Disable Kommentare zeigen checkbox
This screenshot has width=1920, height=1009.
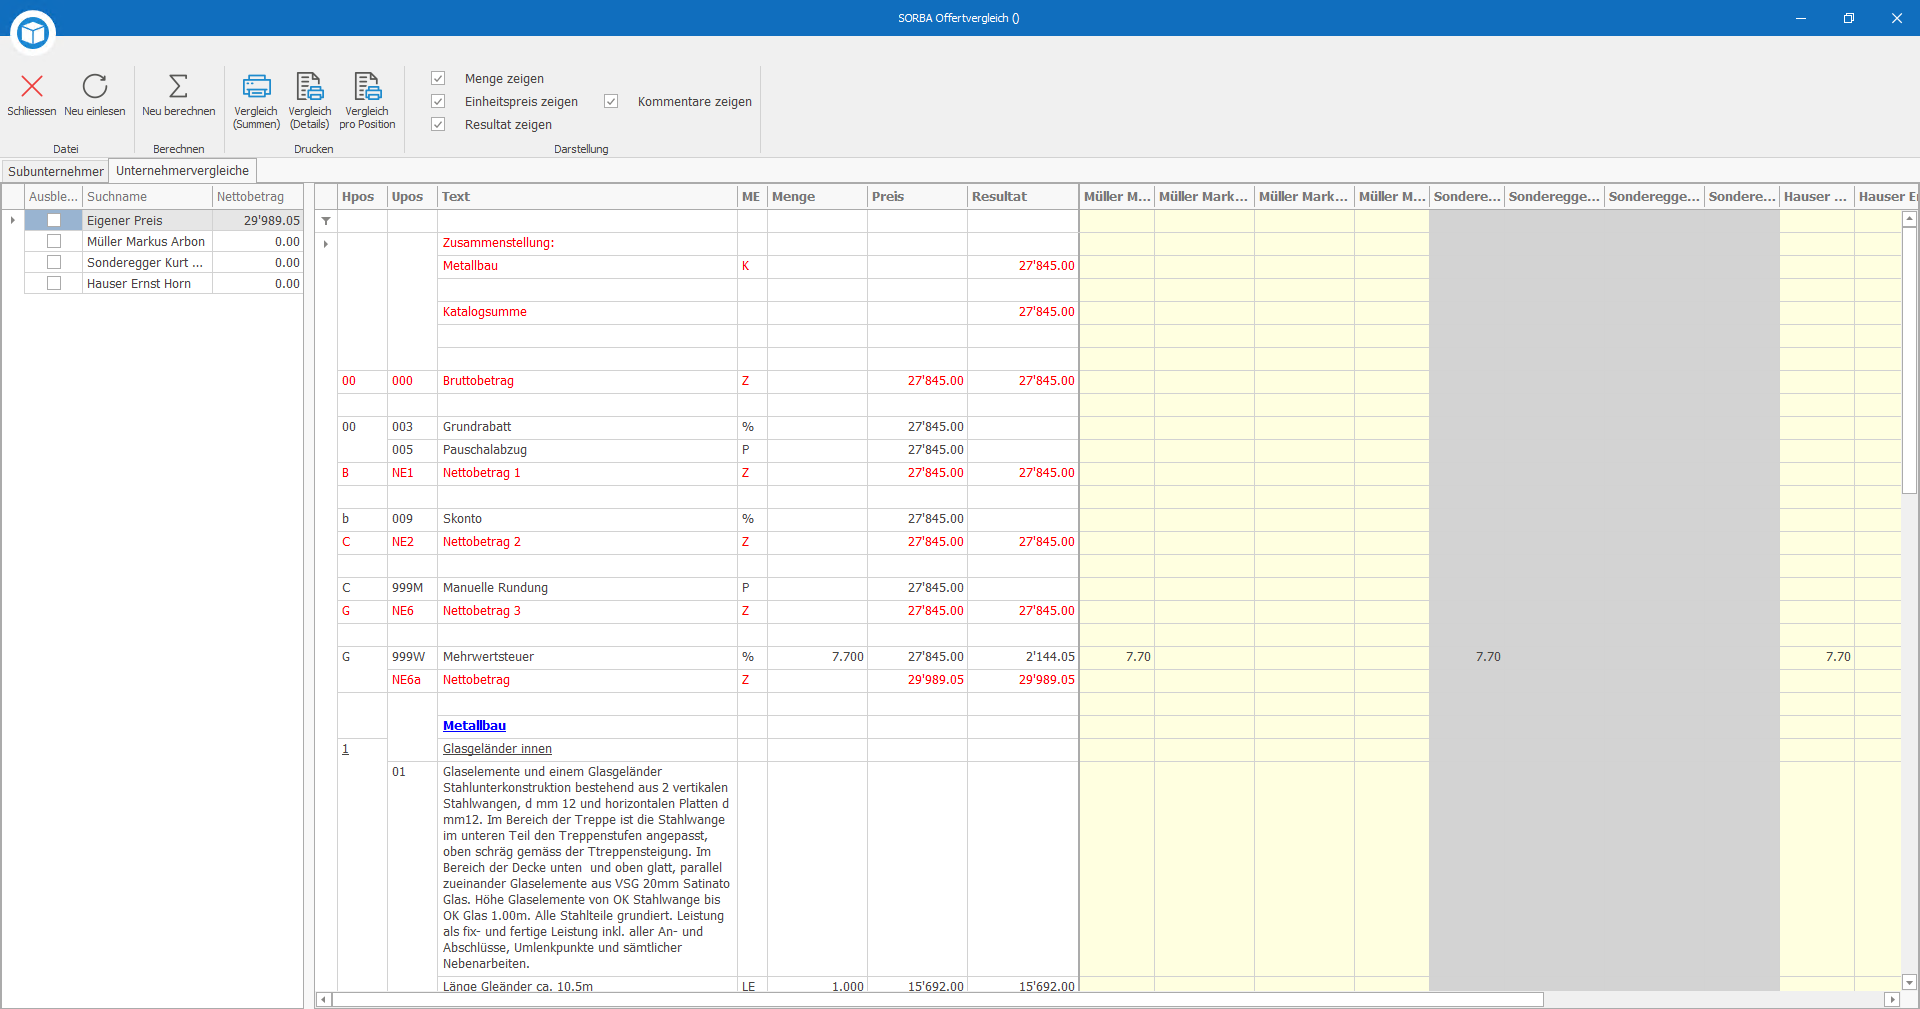pyautogui.click(x=611, y=101)
